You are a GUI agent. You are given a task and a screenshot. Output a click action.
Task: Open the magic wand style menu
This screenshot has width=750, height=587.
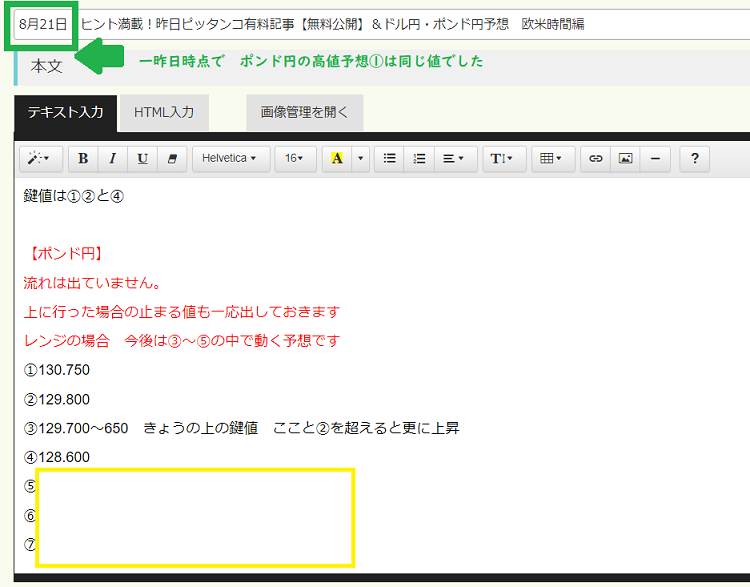[41, 158]
